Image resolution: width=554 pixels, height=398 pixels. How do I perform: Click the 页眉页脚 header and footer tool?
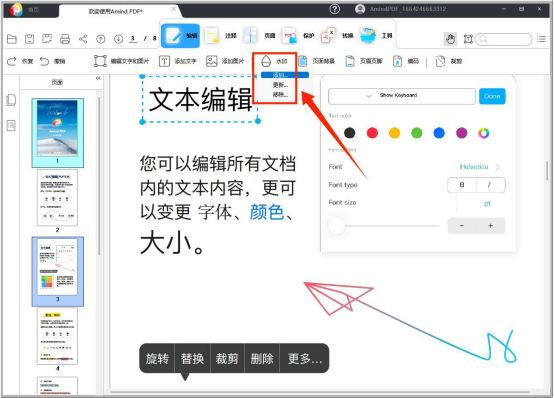point(364,61)
